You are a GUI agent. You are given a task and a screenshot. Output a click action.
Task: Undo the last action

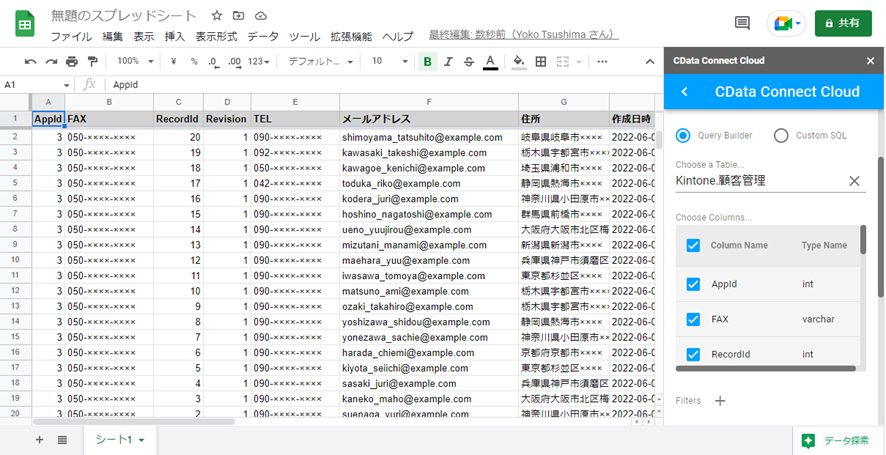tap(31, 62)
